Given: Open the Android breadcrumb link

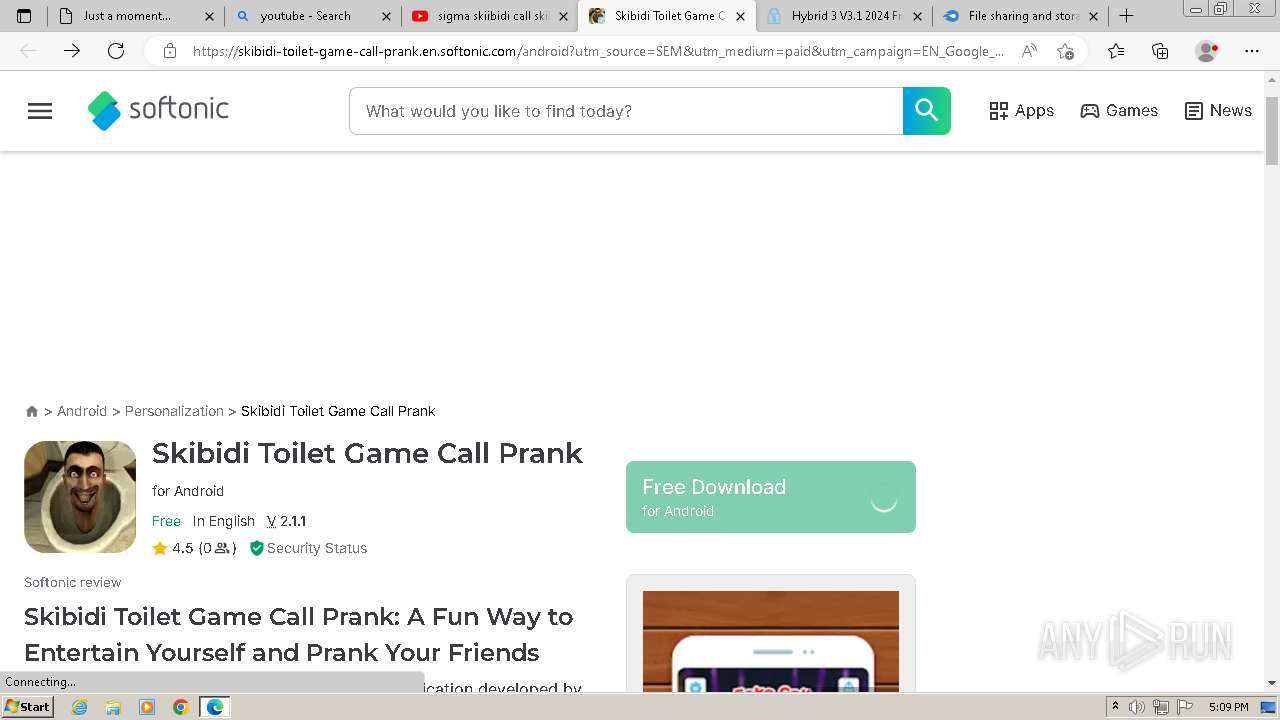Looking at the screenshot, I should click(x=82, y=411).
